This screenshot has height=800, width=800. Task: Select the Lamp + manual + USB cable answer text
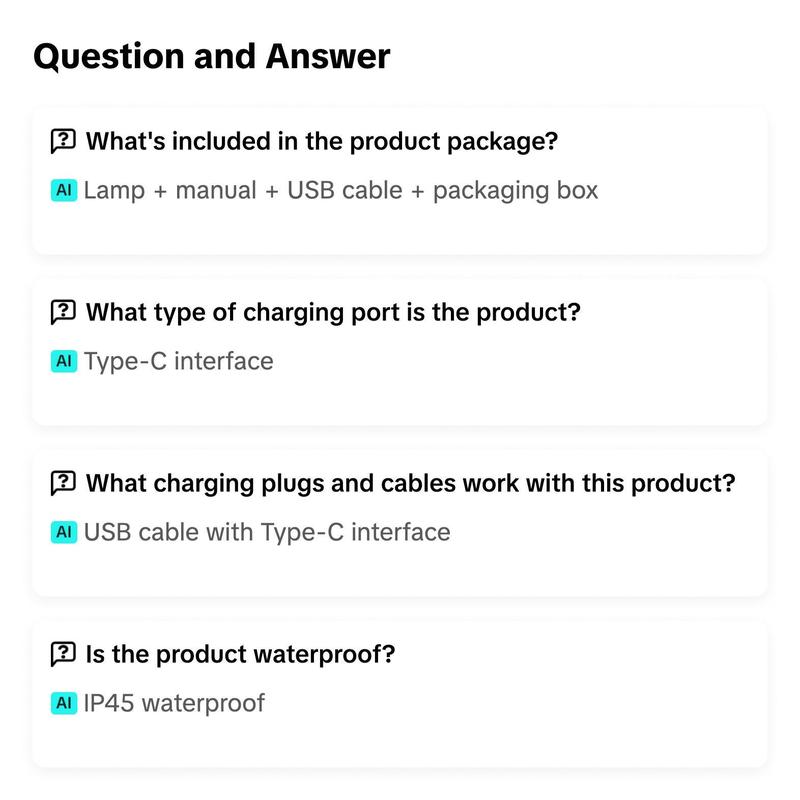[340, 191]
